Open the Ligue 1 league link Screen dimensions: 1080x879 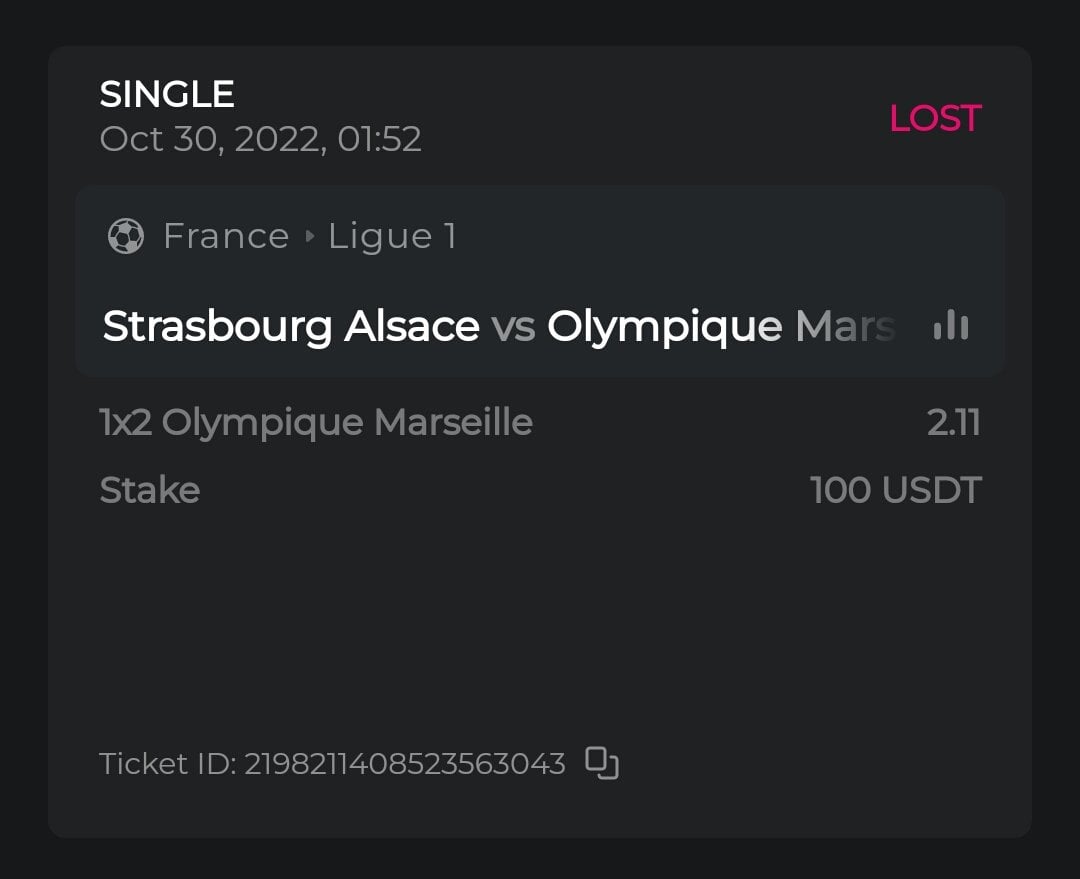(x=392, y=236)
